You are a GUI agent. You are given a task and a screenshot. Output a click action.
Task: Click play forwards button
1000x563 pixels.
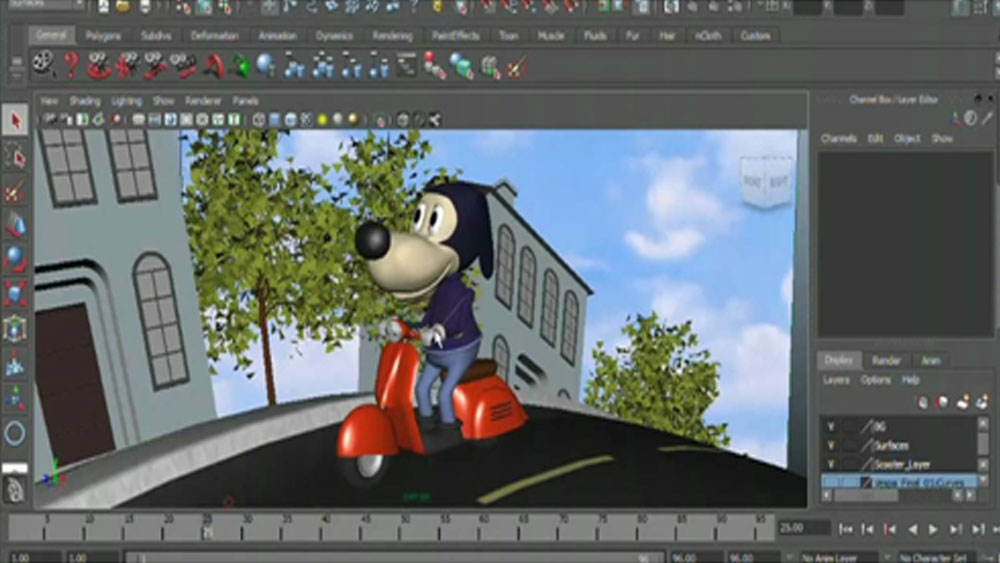pos(933,529)
